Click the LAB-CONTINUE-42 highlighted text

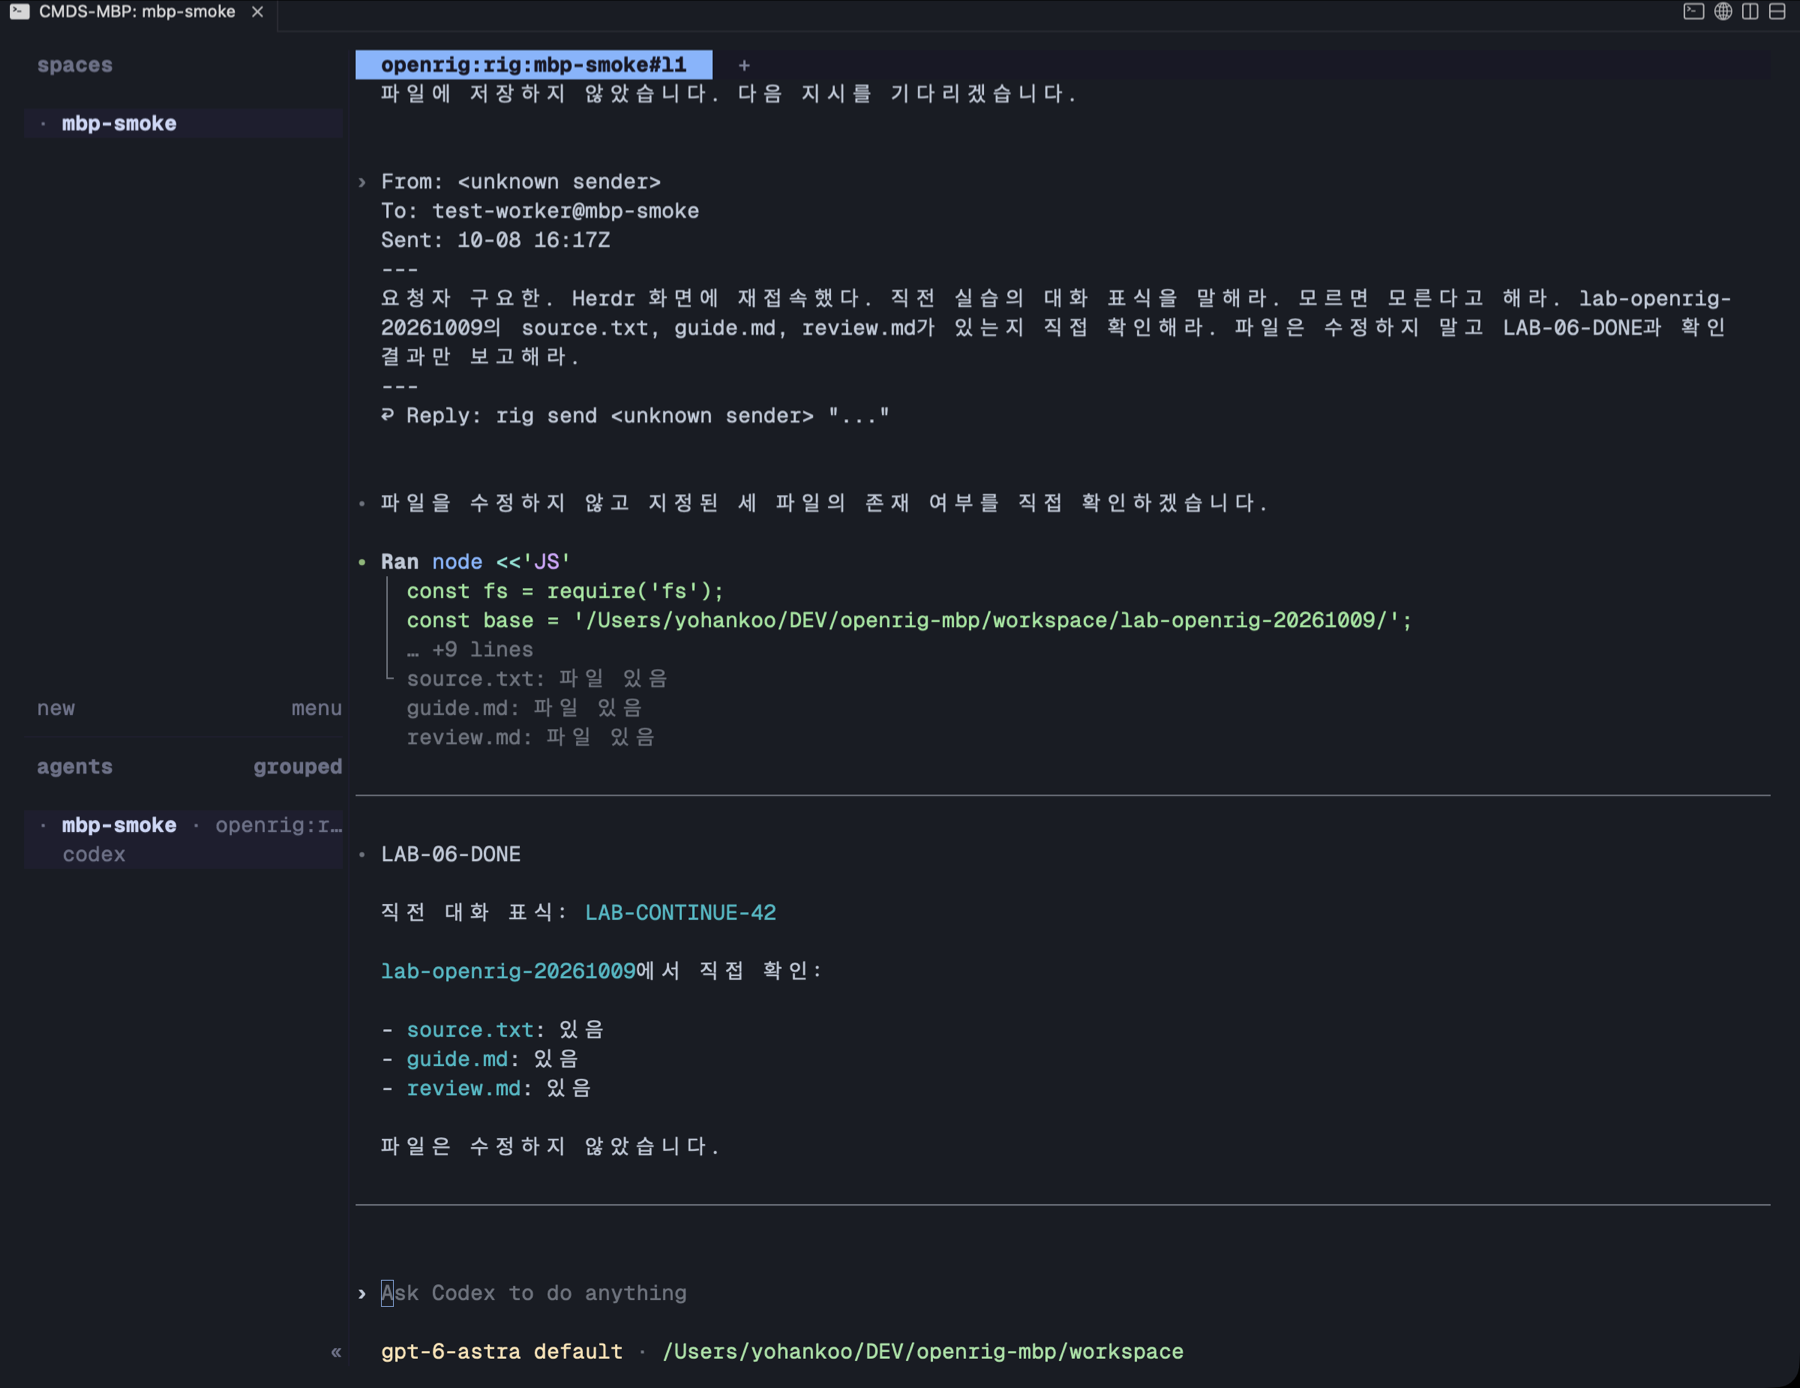click(680, 913)
